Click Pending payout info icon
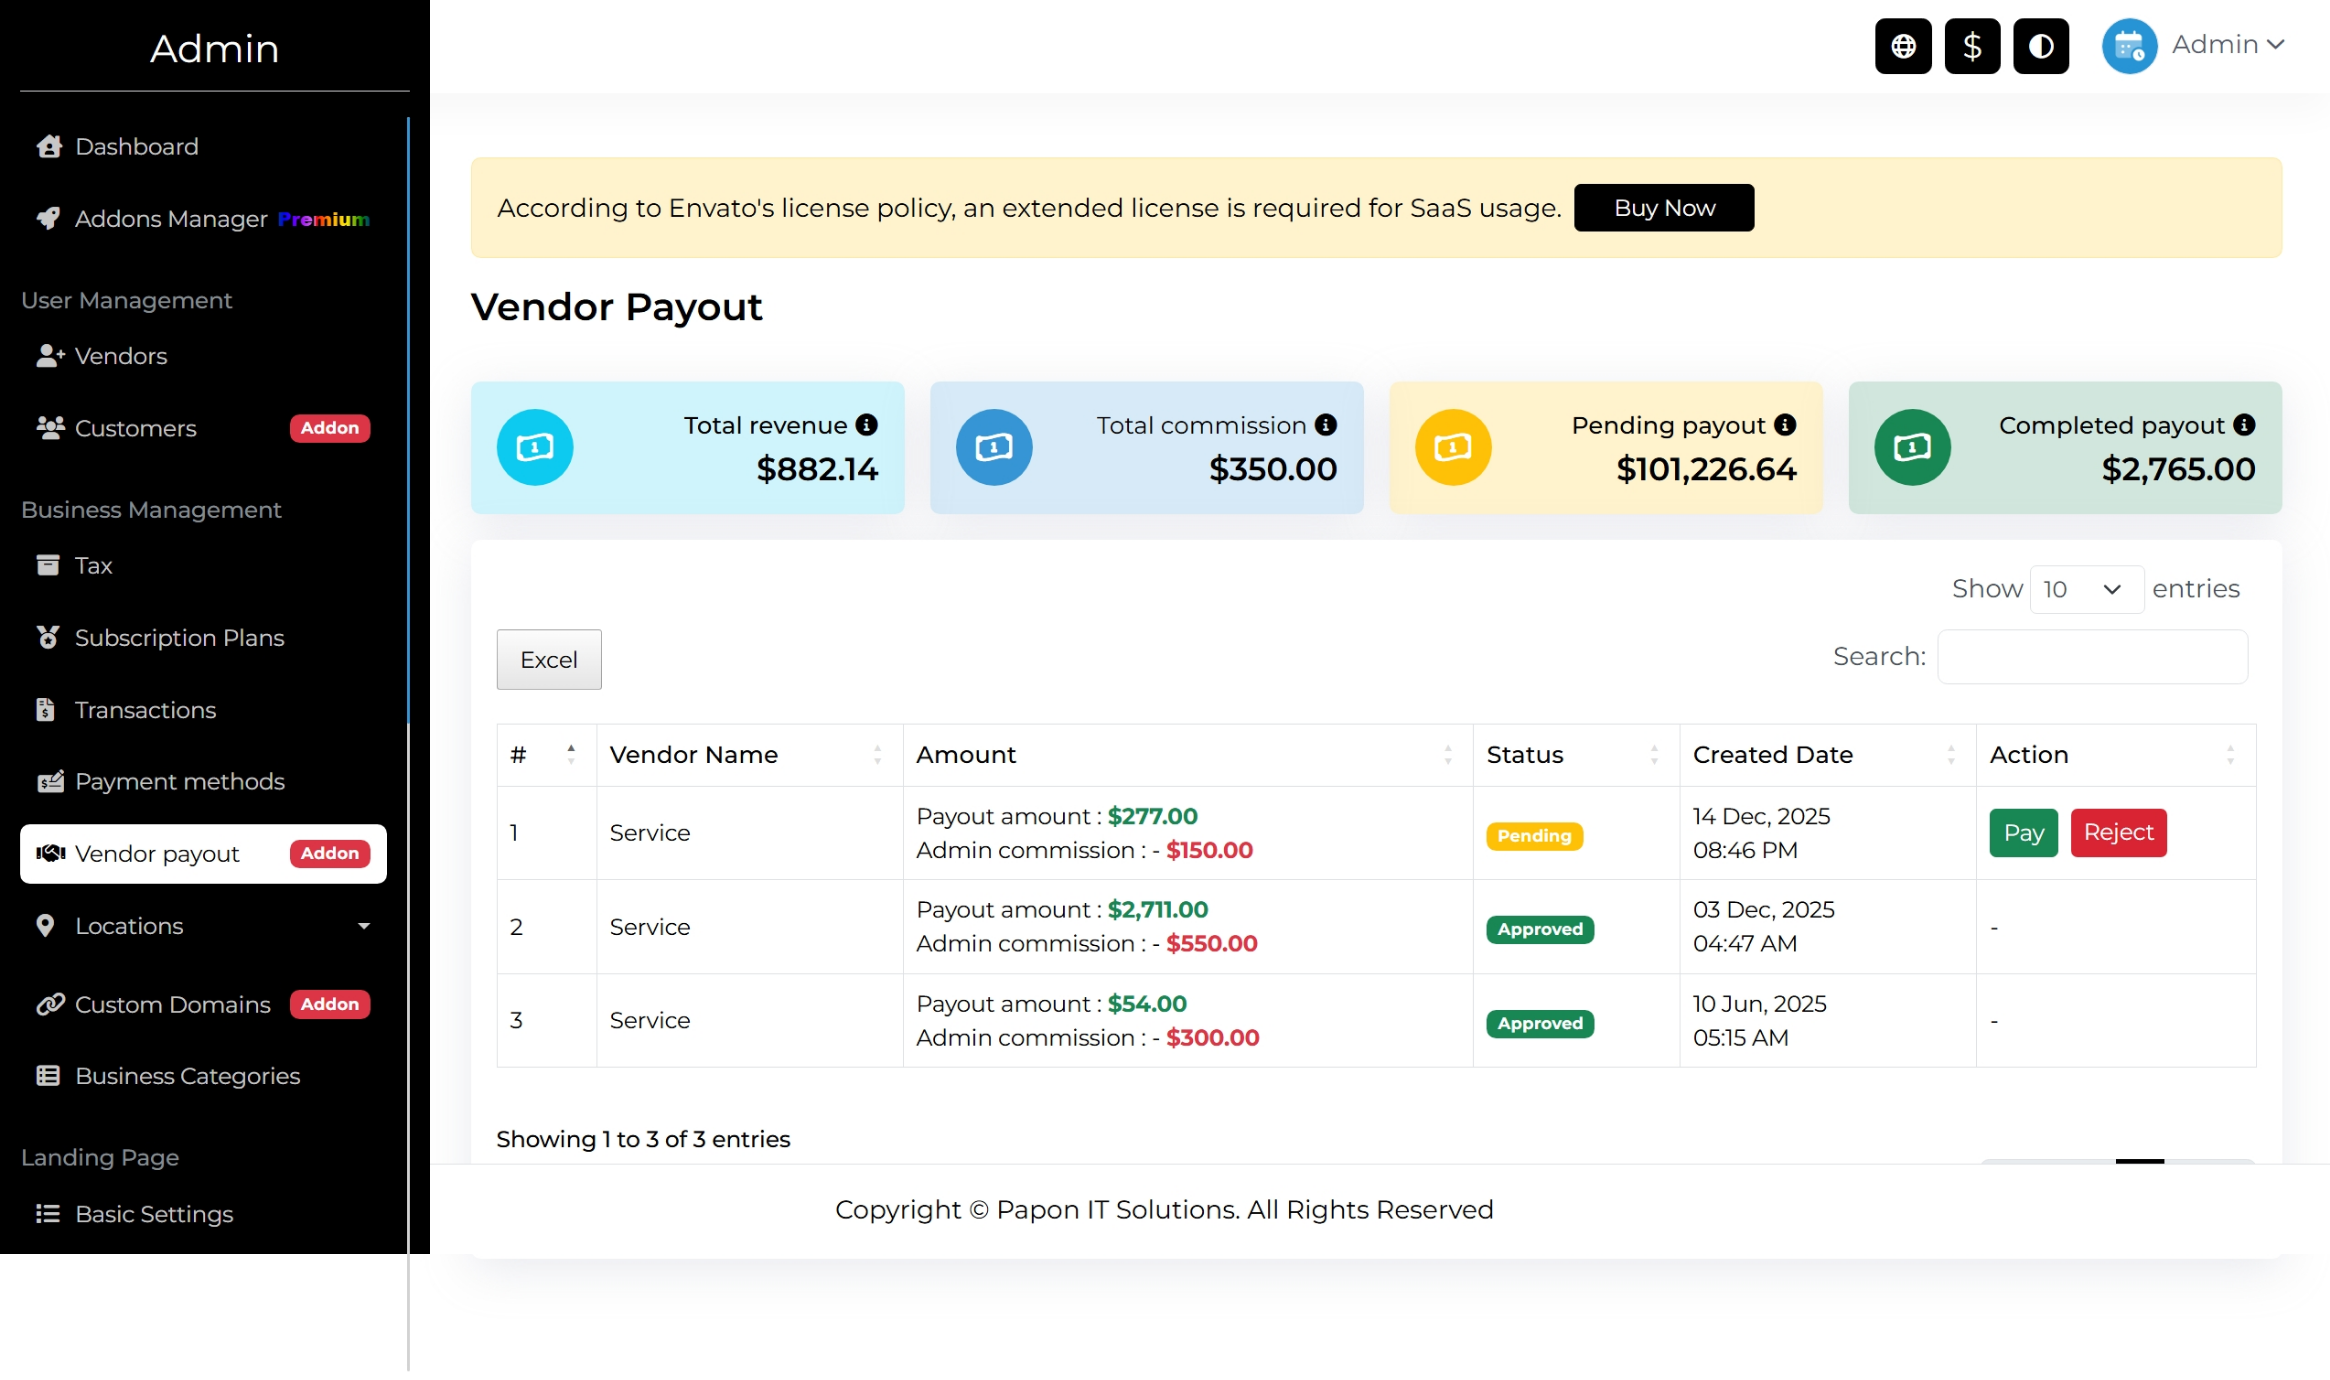The height and width of the screenshot is (1380, 2330). pyautogui.click(x=1785, y=425)
